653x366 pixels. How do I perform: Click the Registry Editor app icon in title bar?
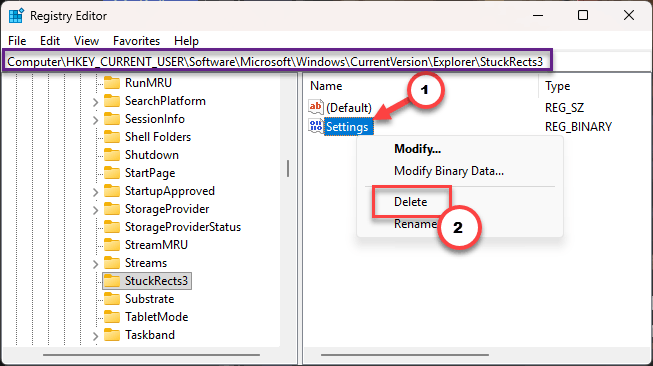coord(16,16)
